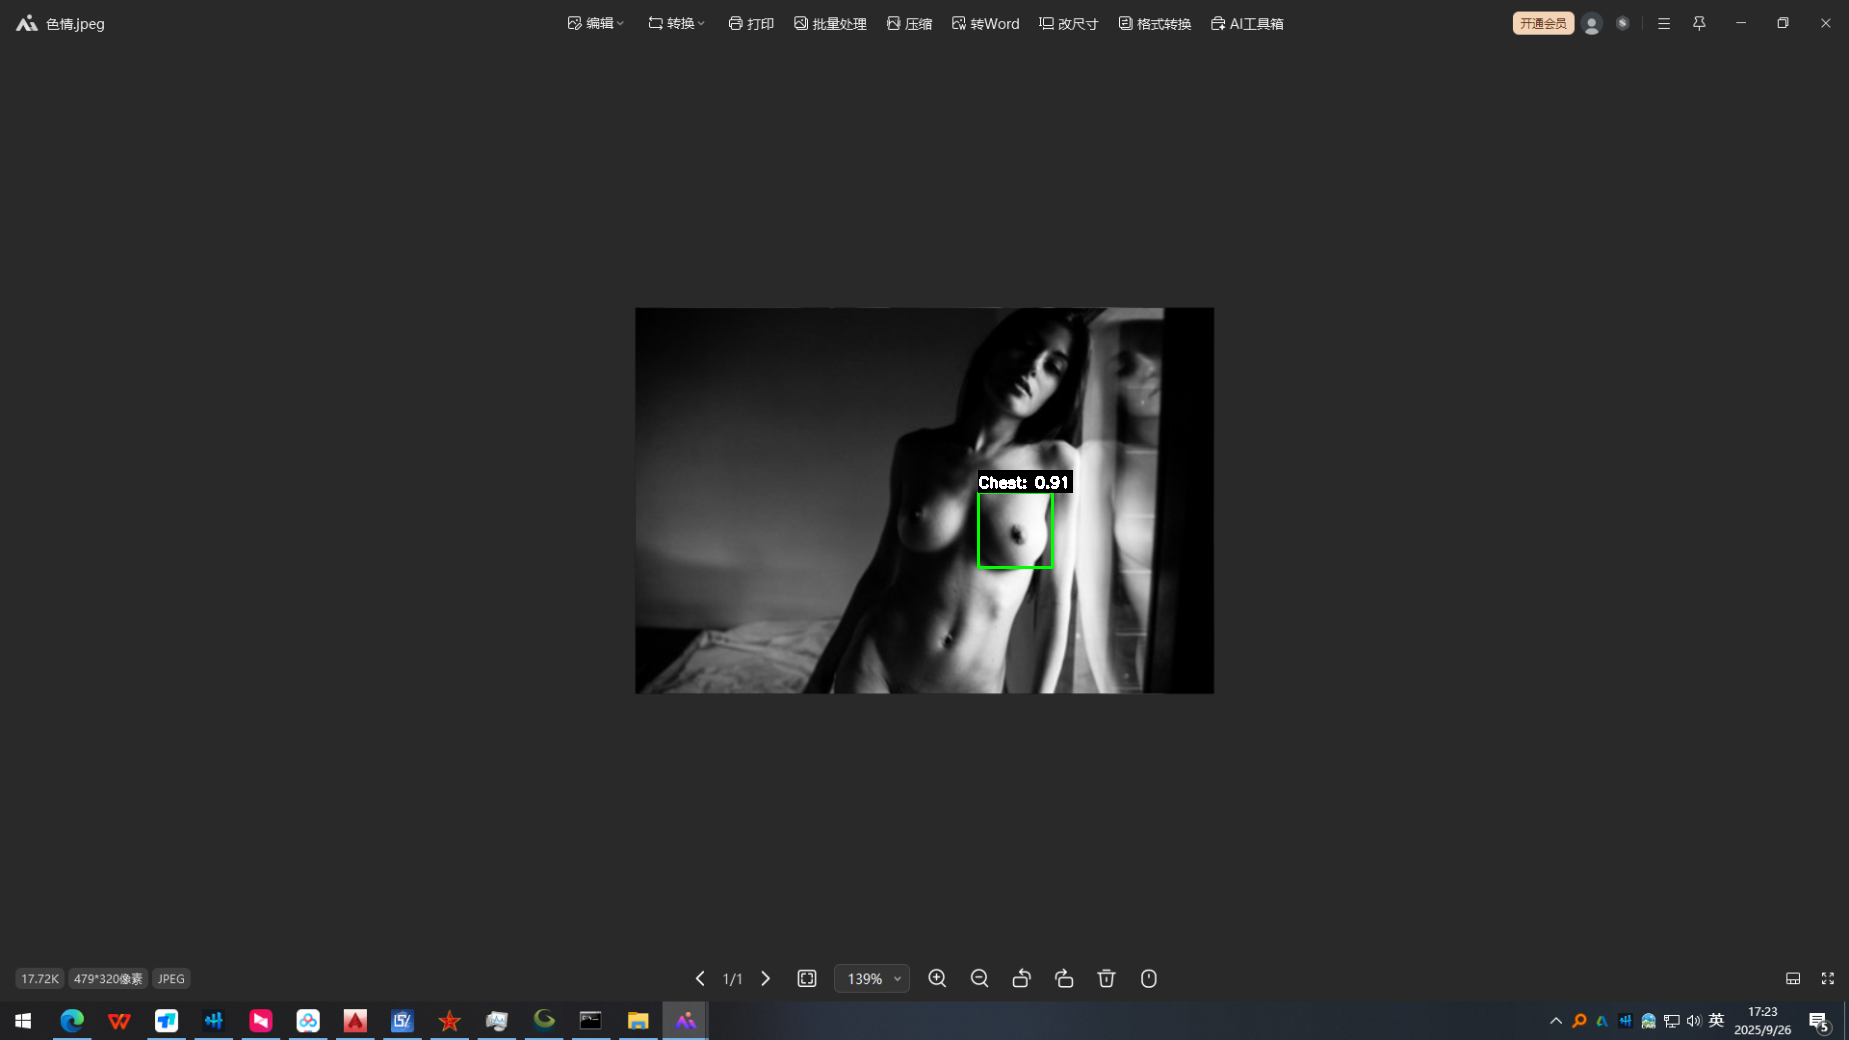1849x1040 pixels.
Task: Fit the image to window size
Action: (x=807, y=978)
